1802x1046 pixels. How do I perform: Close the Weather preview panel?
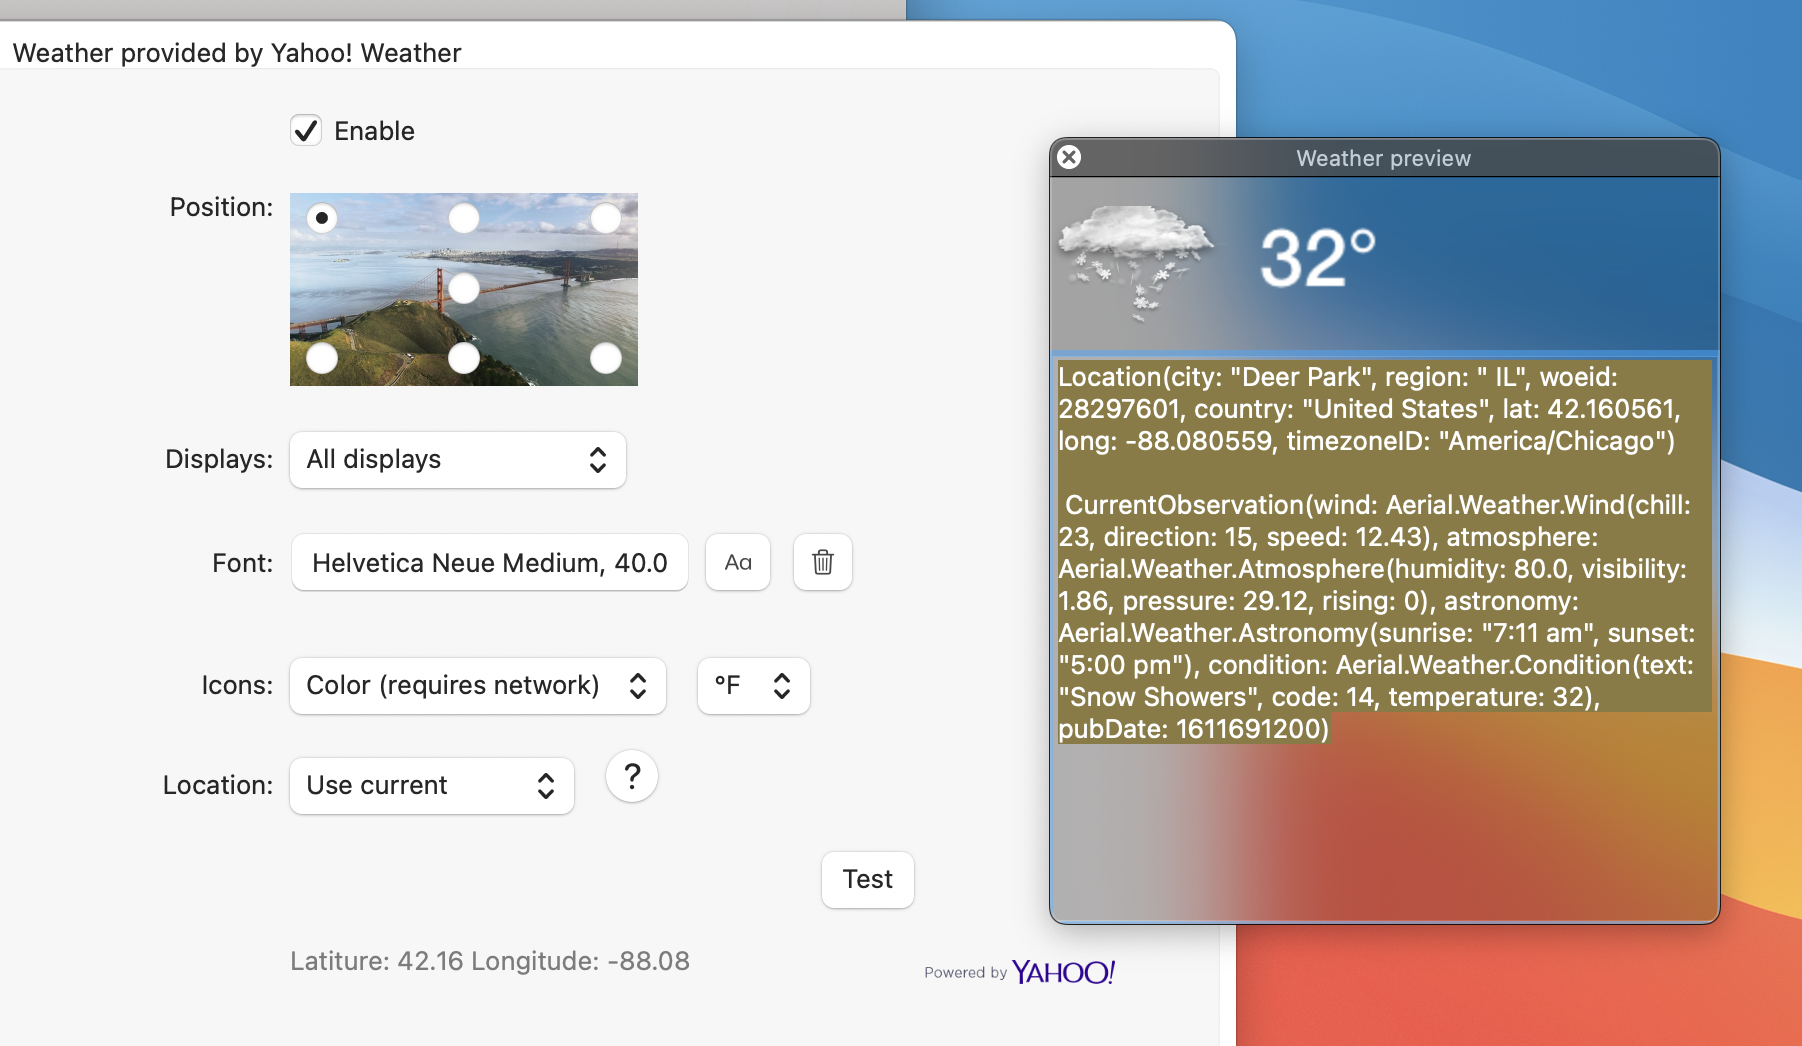tap(1069, 157)
